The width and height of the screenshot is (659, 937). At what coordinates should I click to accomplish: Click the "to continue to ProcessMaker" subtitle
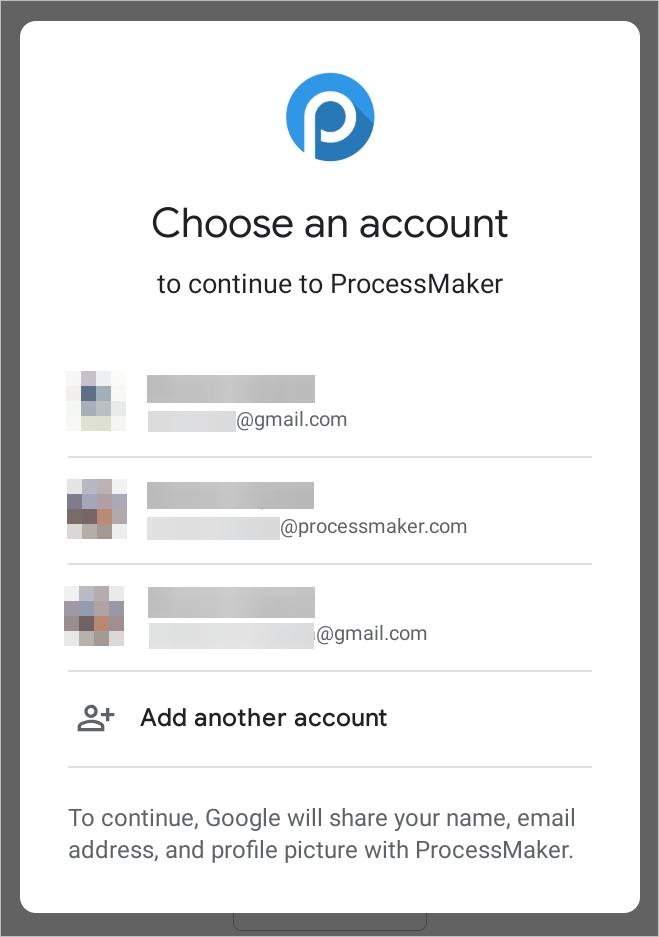click(330, 284)
